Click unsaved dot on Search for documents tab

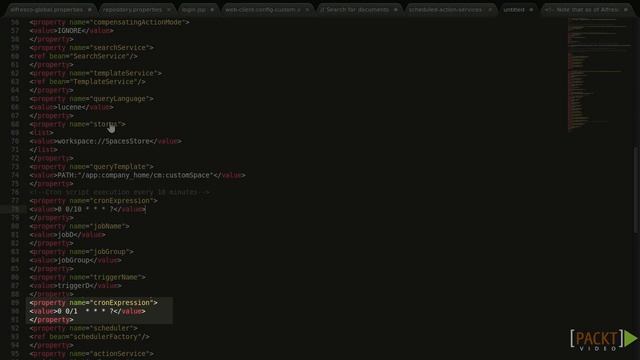[396, 9]
